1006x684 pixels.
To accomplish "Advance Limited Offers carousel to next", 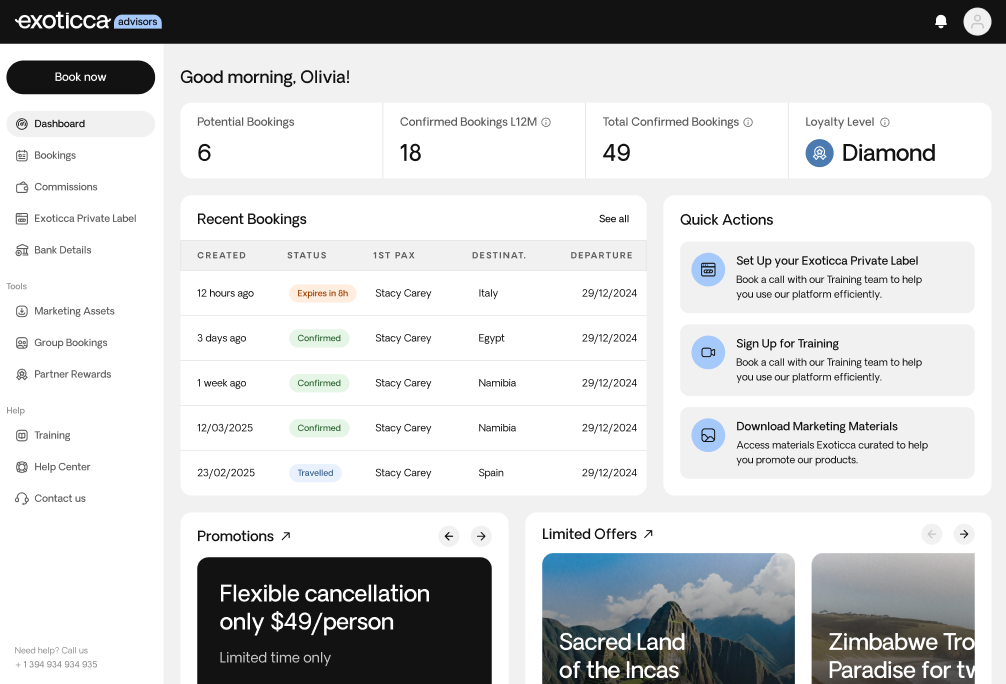I will coord(964,534).
